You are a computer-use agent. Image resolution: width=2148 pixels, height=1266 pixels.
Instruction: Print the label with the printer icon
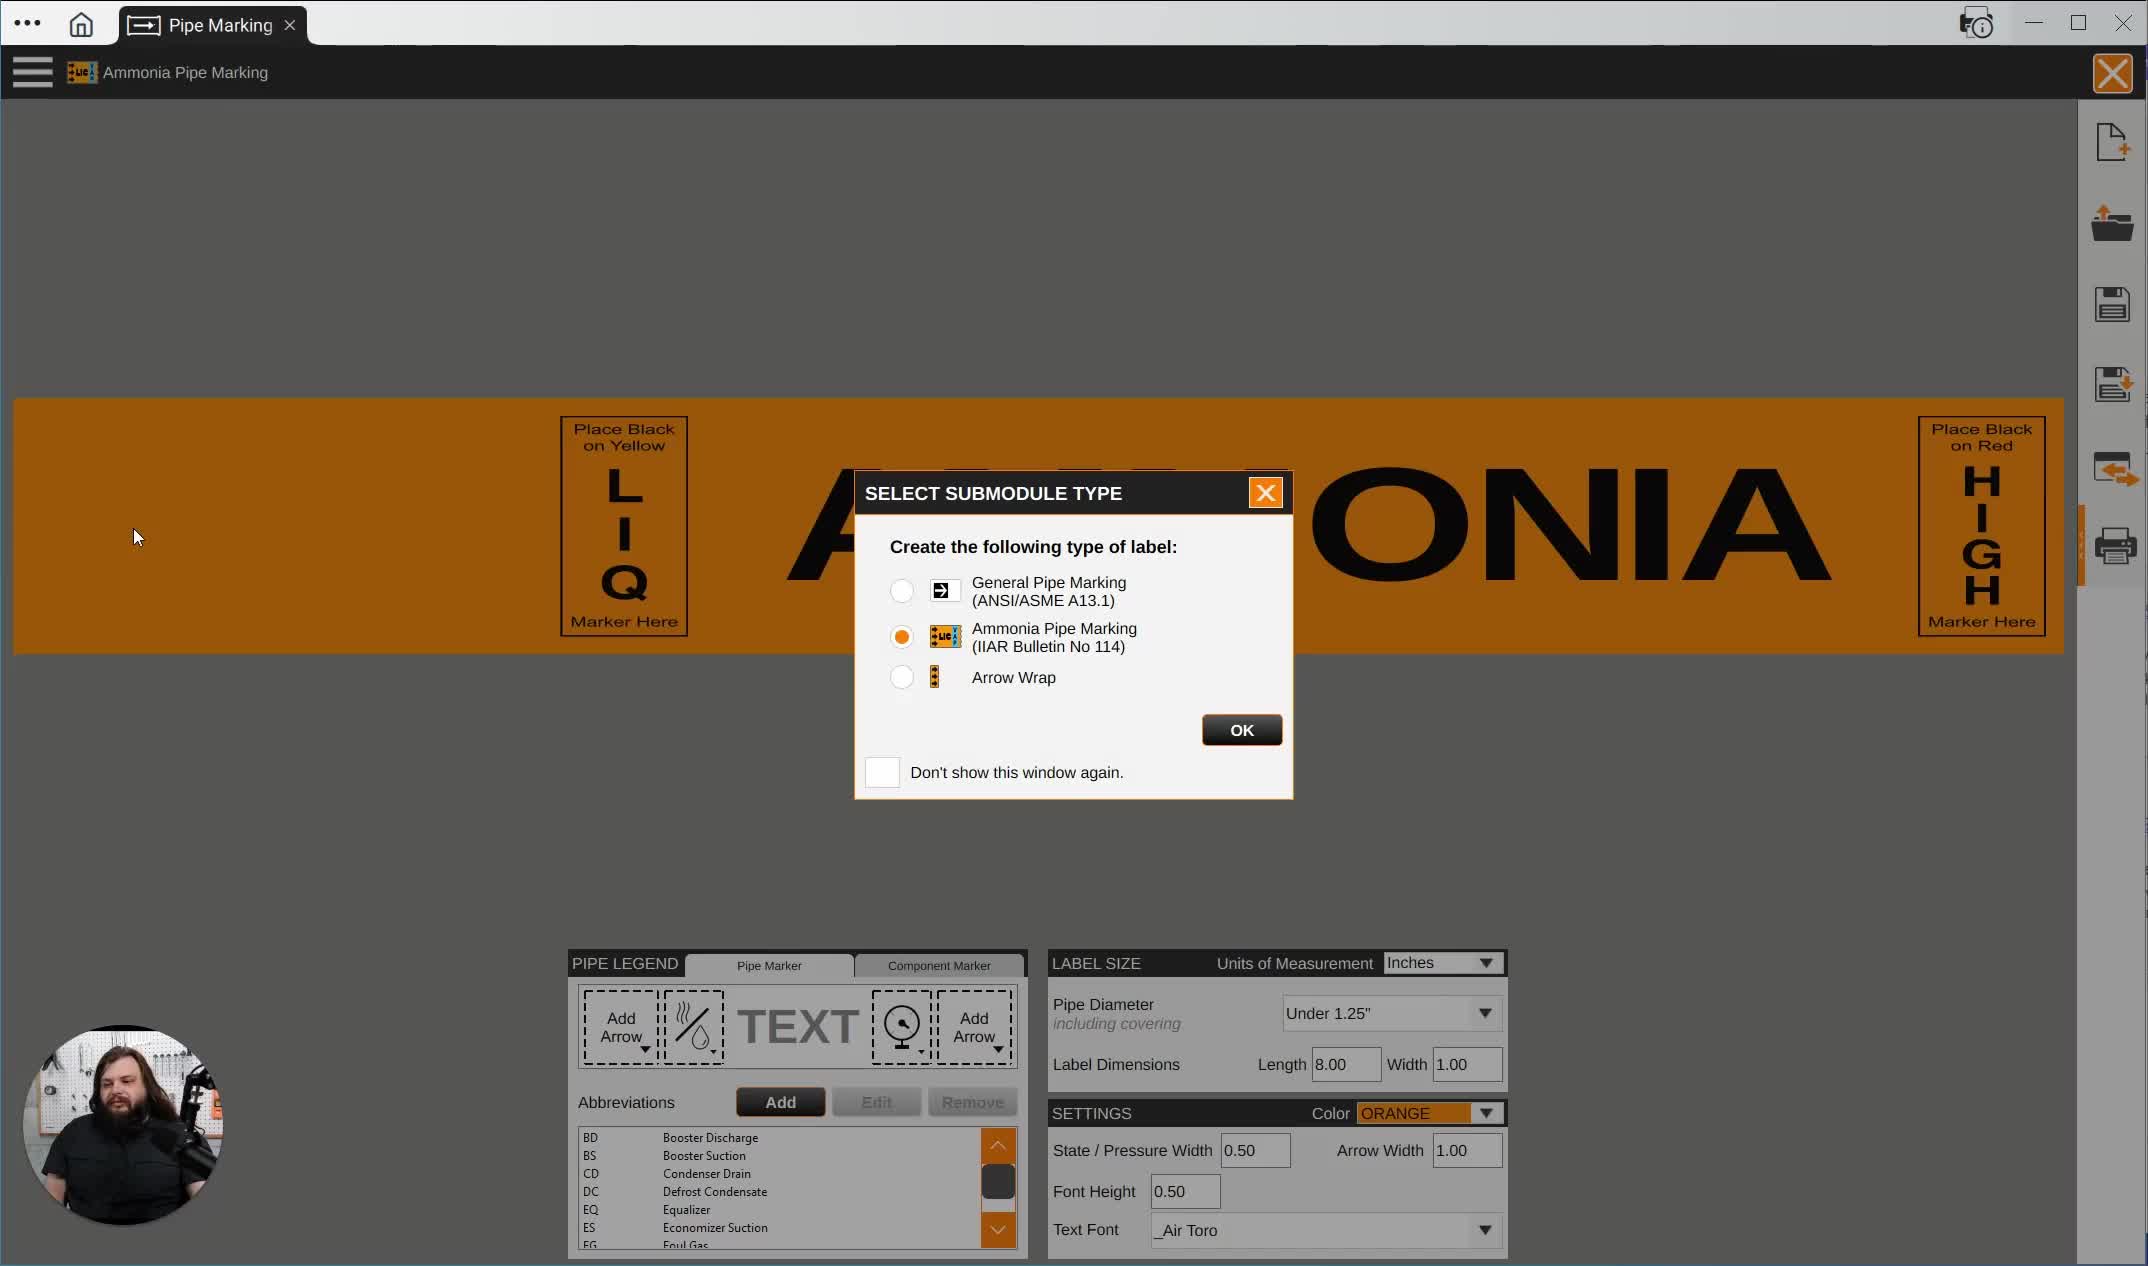click(2114, 546)
